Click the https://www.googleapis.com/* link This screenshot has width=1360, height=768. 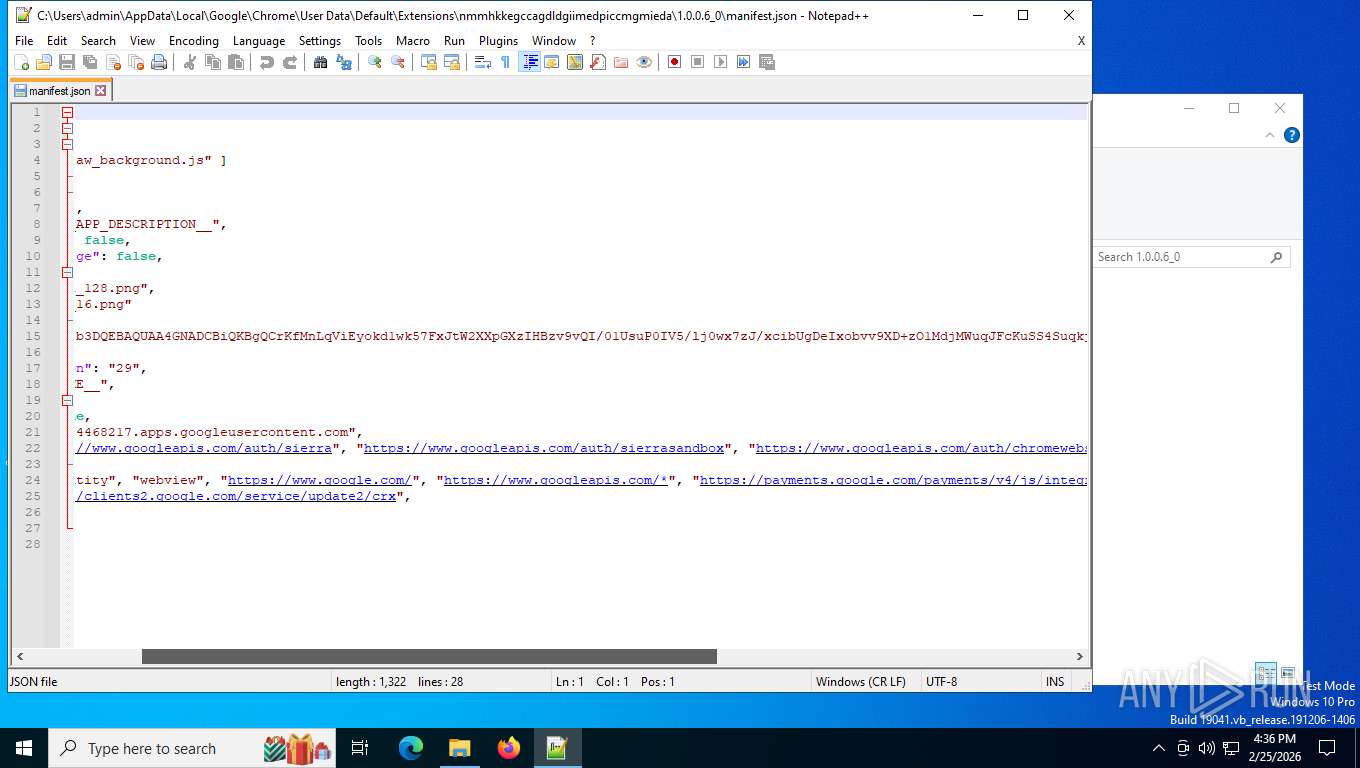click(556, 480)
